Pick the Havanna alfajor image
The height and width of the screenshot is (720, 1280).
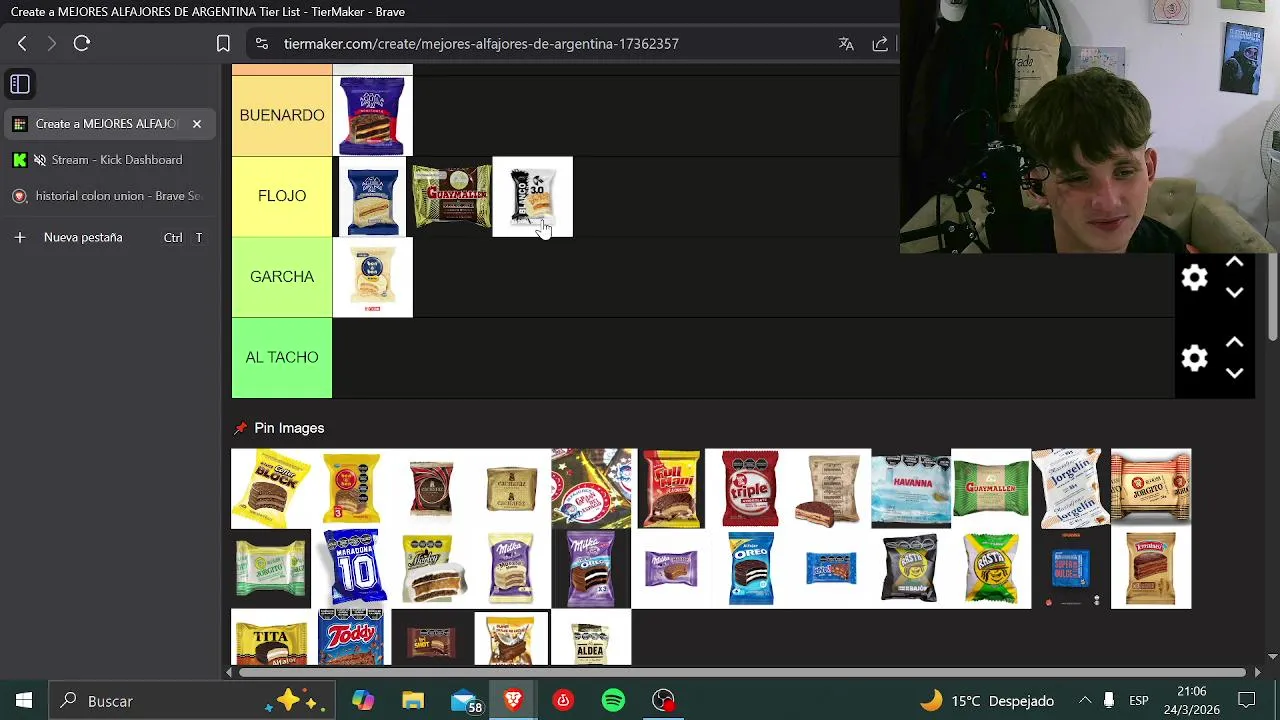coord(911,488)
